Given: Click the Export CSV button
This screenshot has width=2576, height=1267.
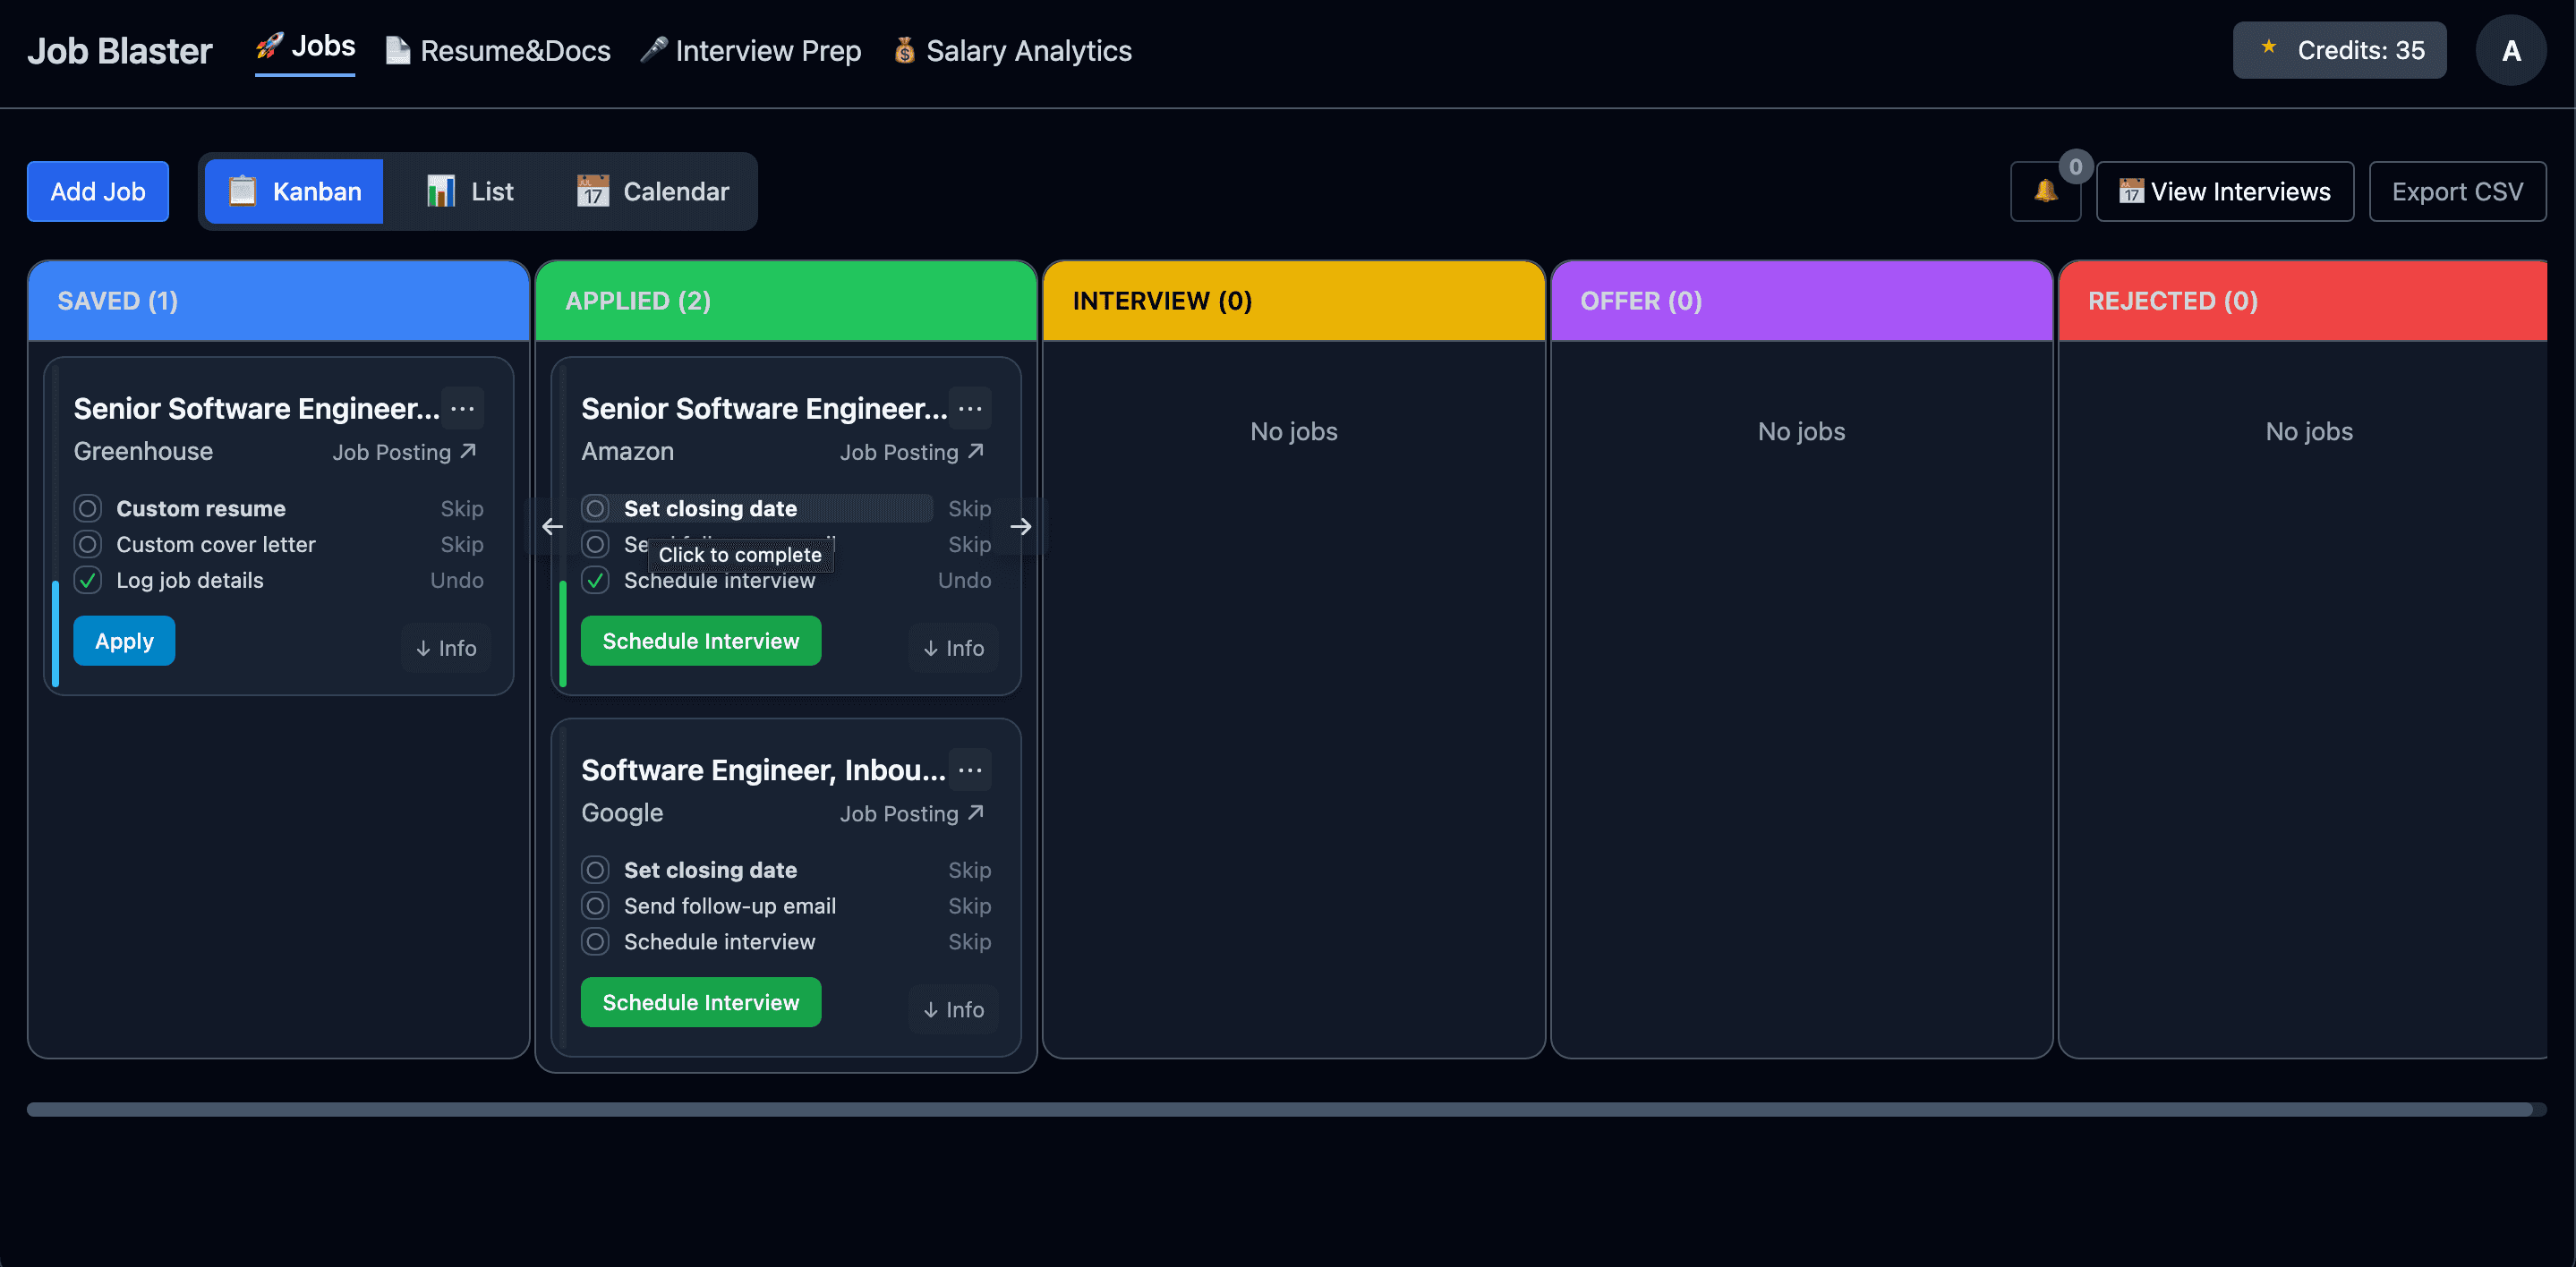Looking at the screenshot, I should pos(2456,191).
